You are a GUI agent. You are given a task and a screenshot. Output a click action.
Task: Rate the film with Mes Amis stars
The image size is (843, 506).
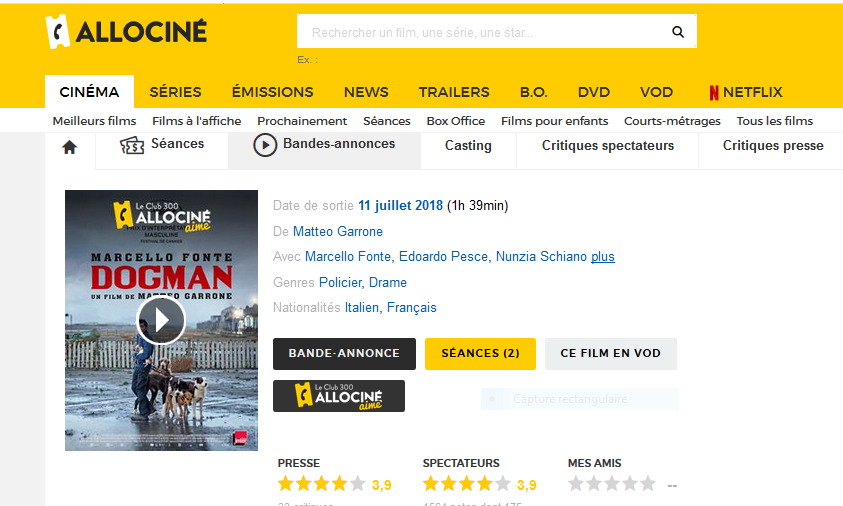click(x=611, y=484)
